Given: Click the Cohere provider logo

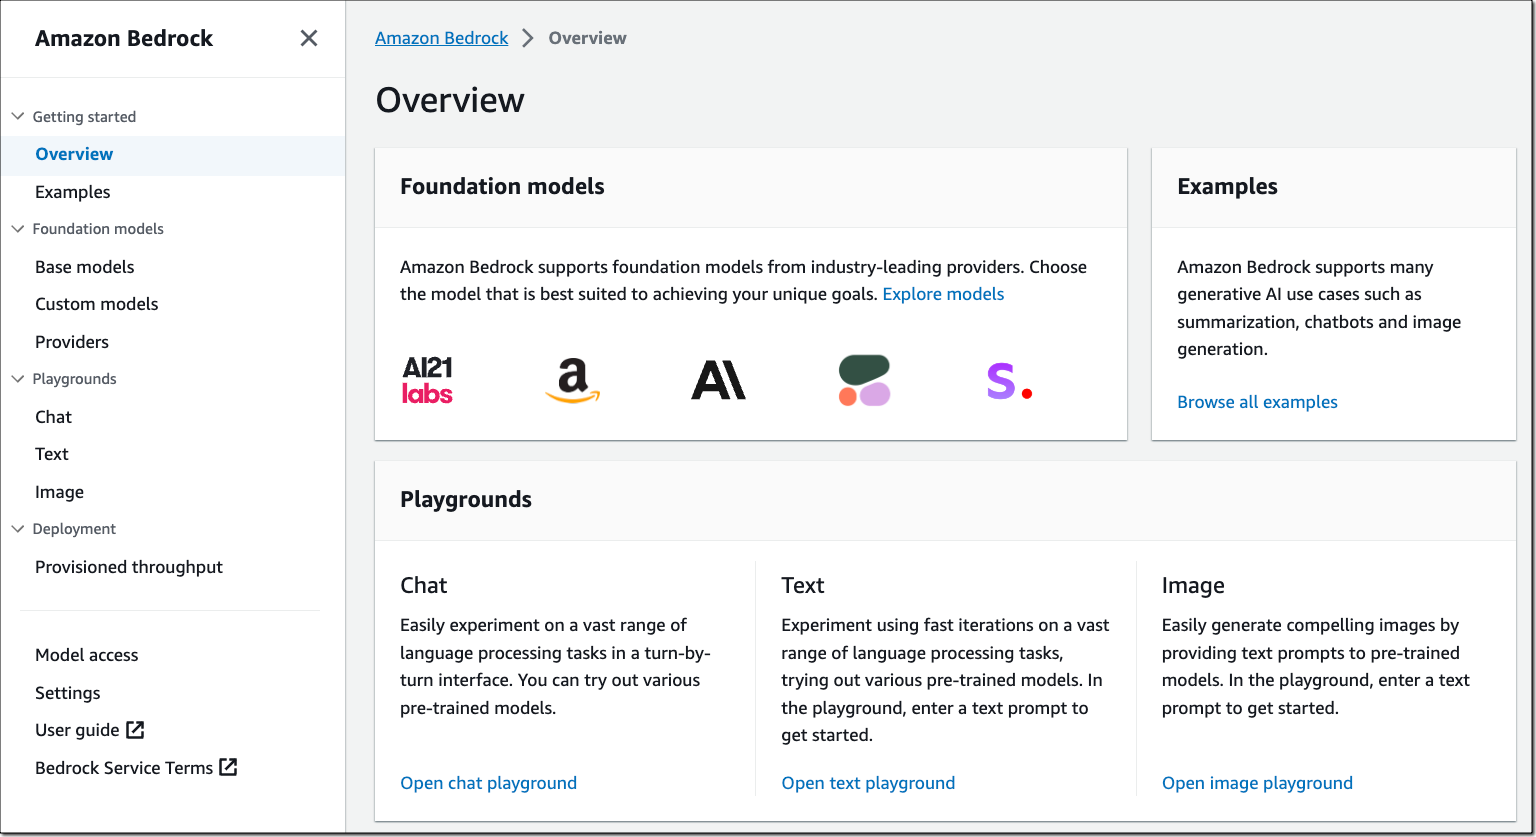Looking at the screenshot, I should 864,381.
